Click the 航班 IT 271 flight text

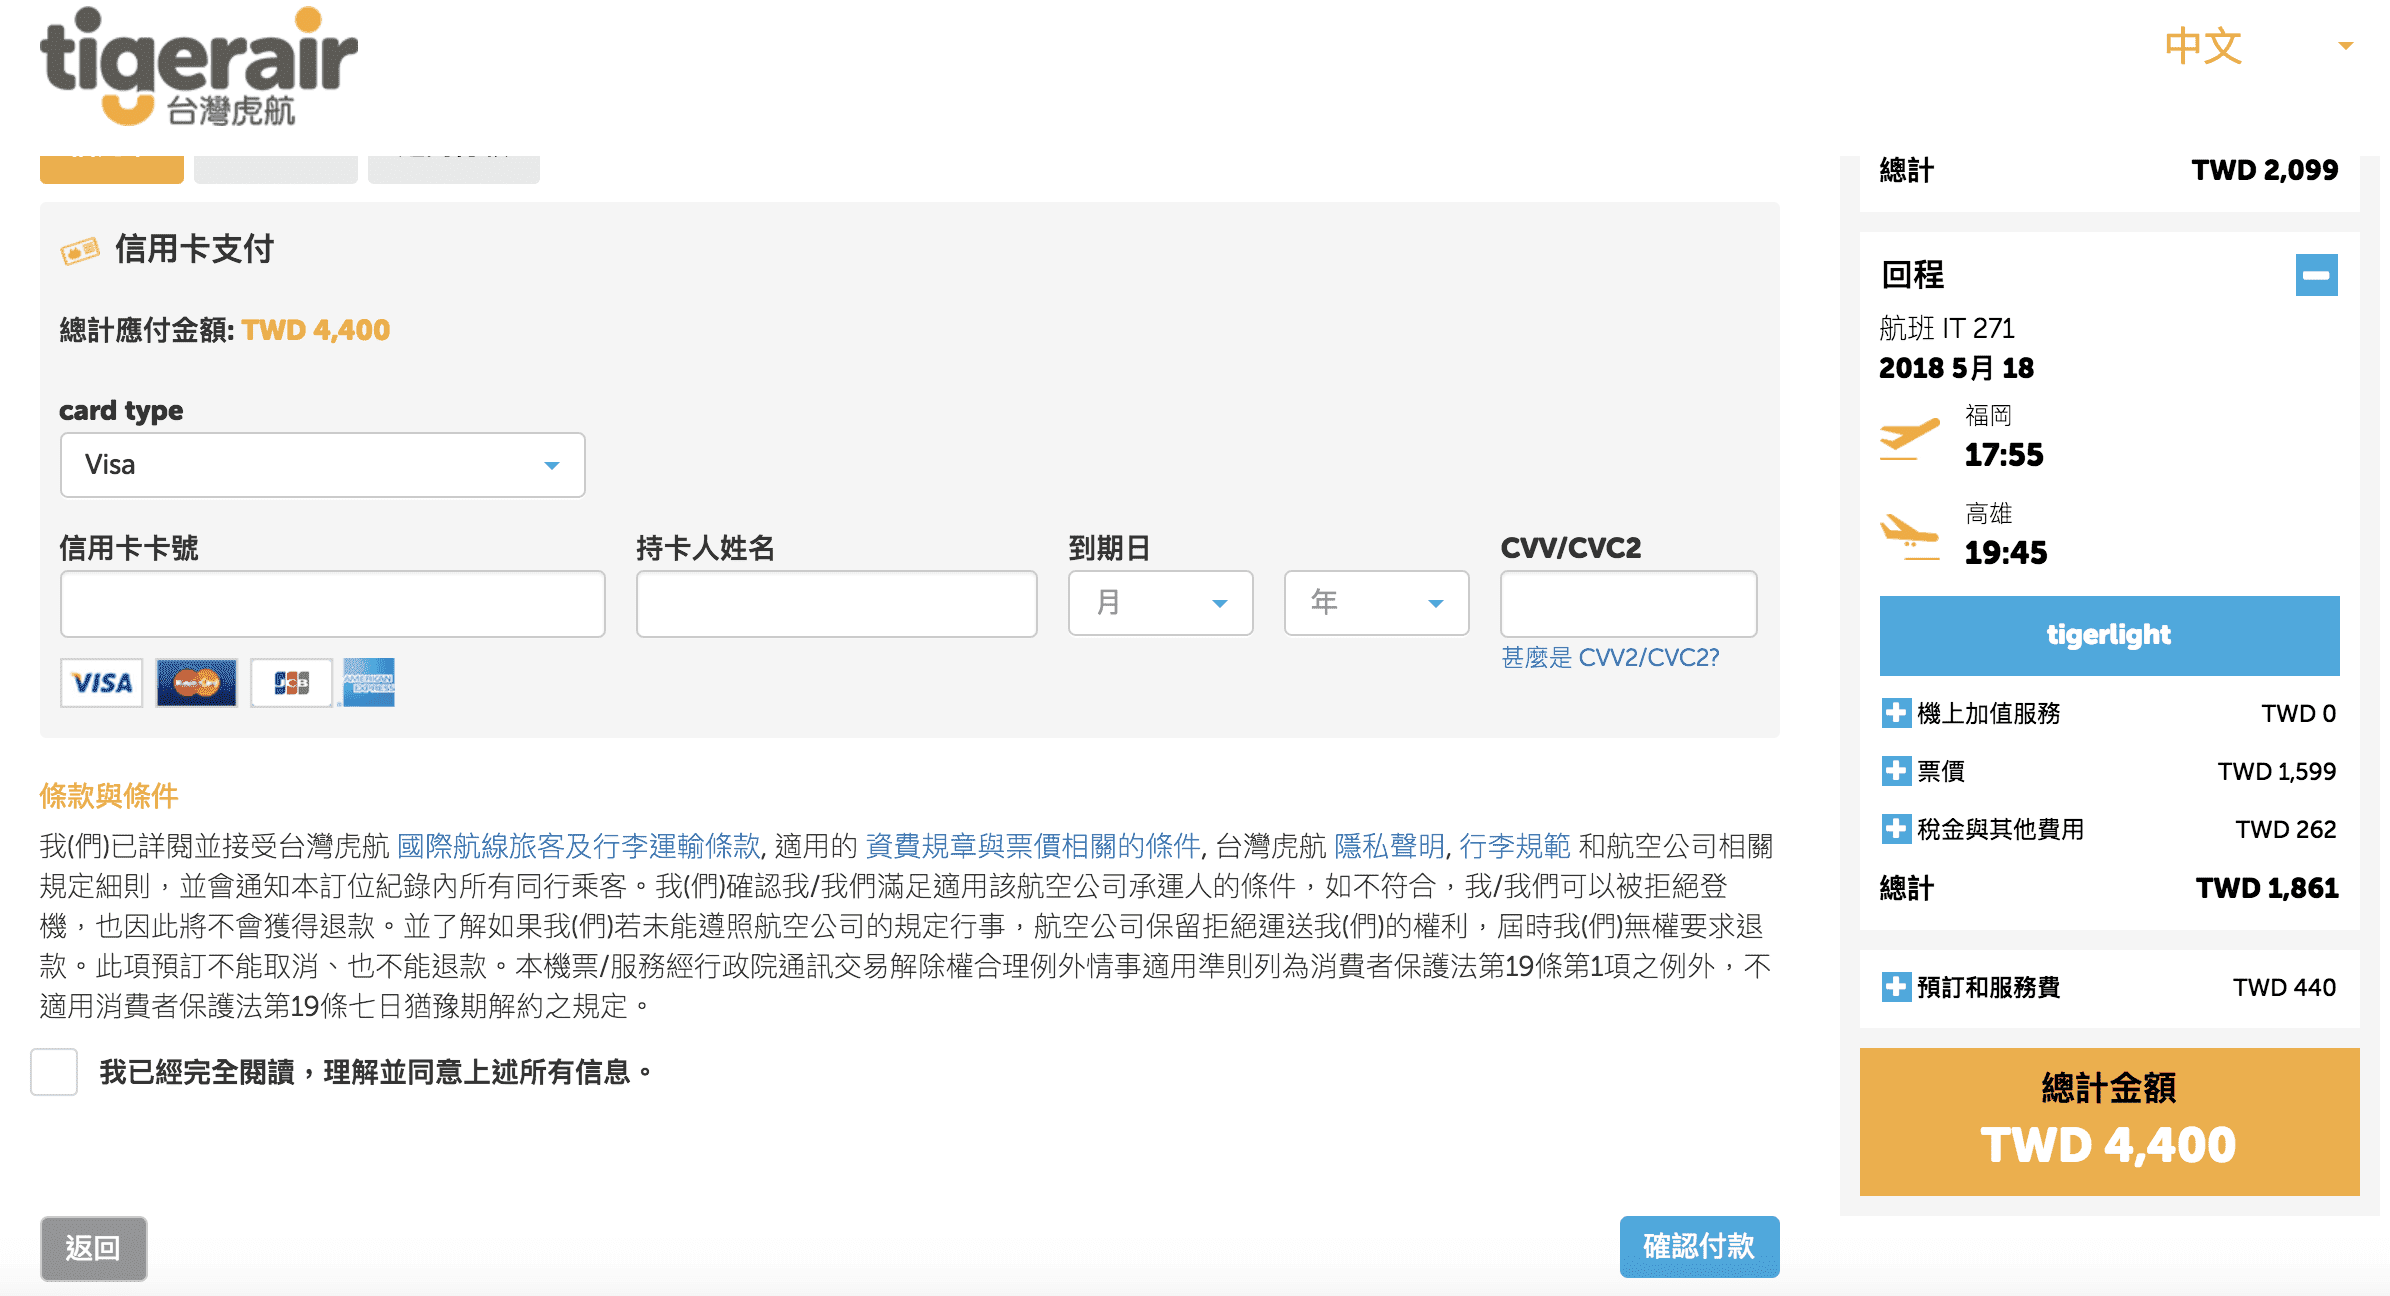tap(1946, 328)
